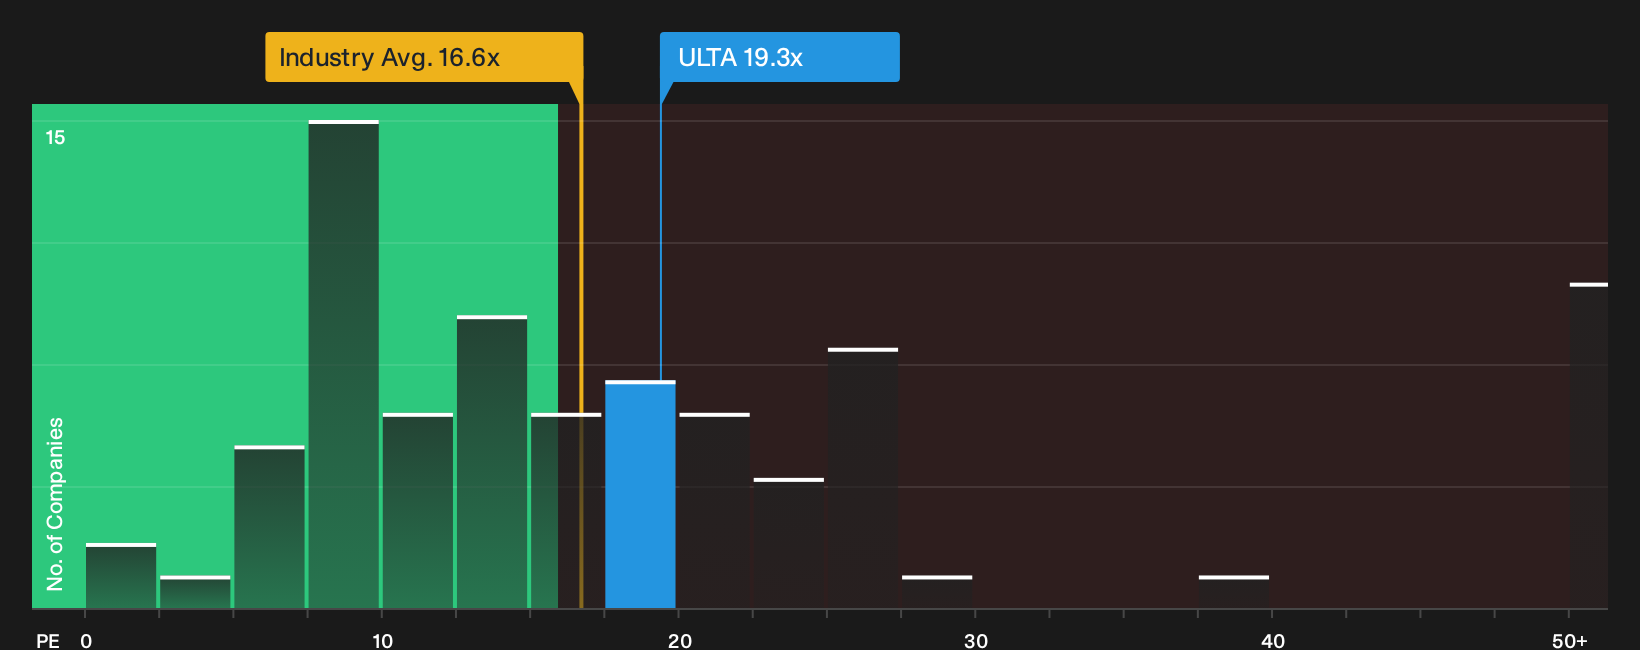
Task: Click the '0' x-axis tick label
Action: coord(86,641)
